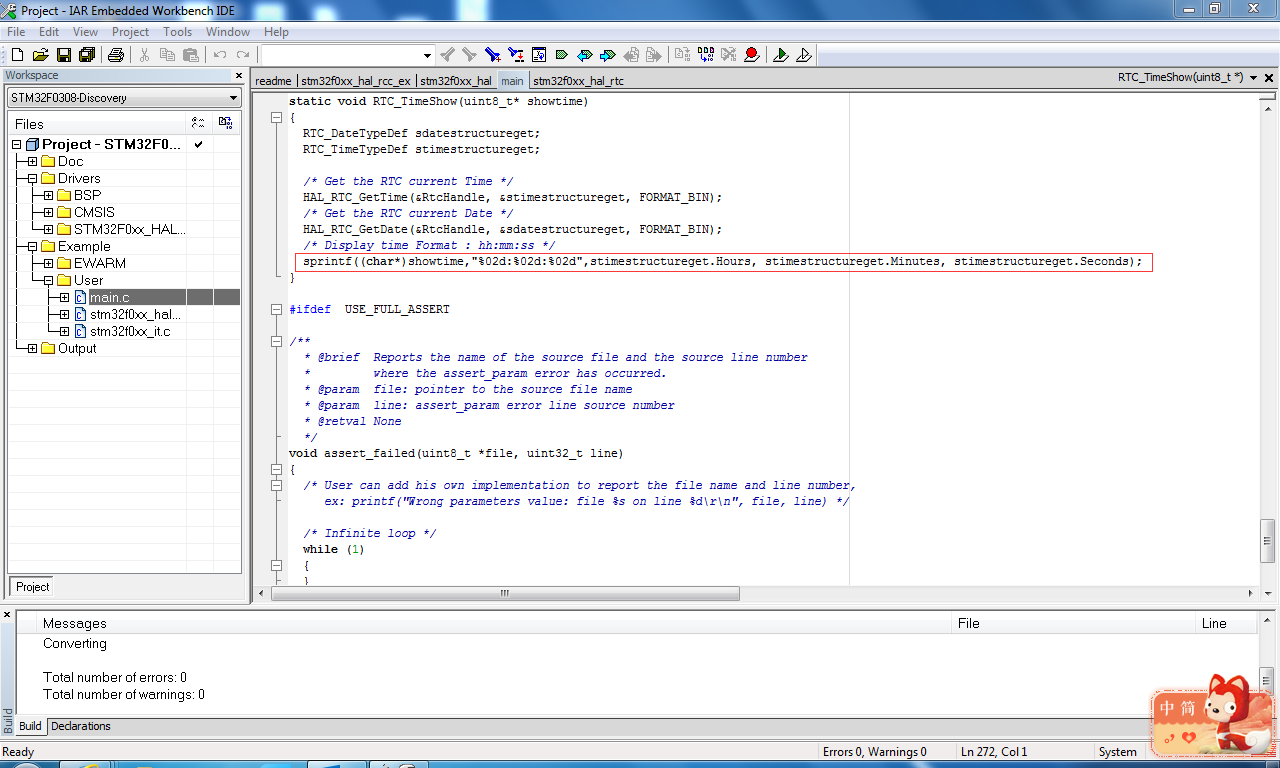Expand the Doc folder in the tree
The height and width of the screenshot is (768, 1280).
click(x=32, y=161)
